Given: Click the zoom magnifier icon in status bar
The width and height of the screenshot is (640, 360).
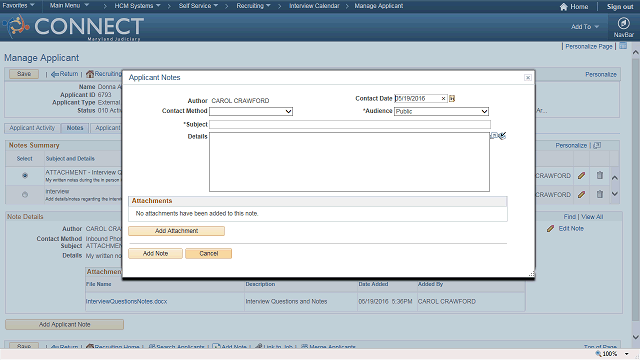Looking at the screenshot, I should (x=598, y=354).
